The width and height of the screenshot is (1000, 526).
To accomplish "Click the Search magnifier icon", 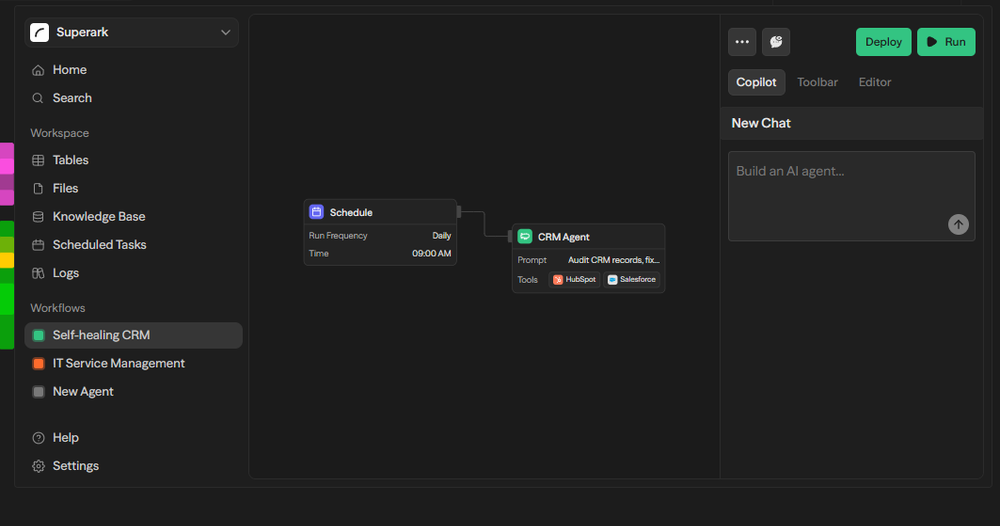I will tap(38, 98).
